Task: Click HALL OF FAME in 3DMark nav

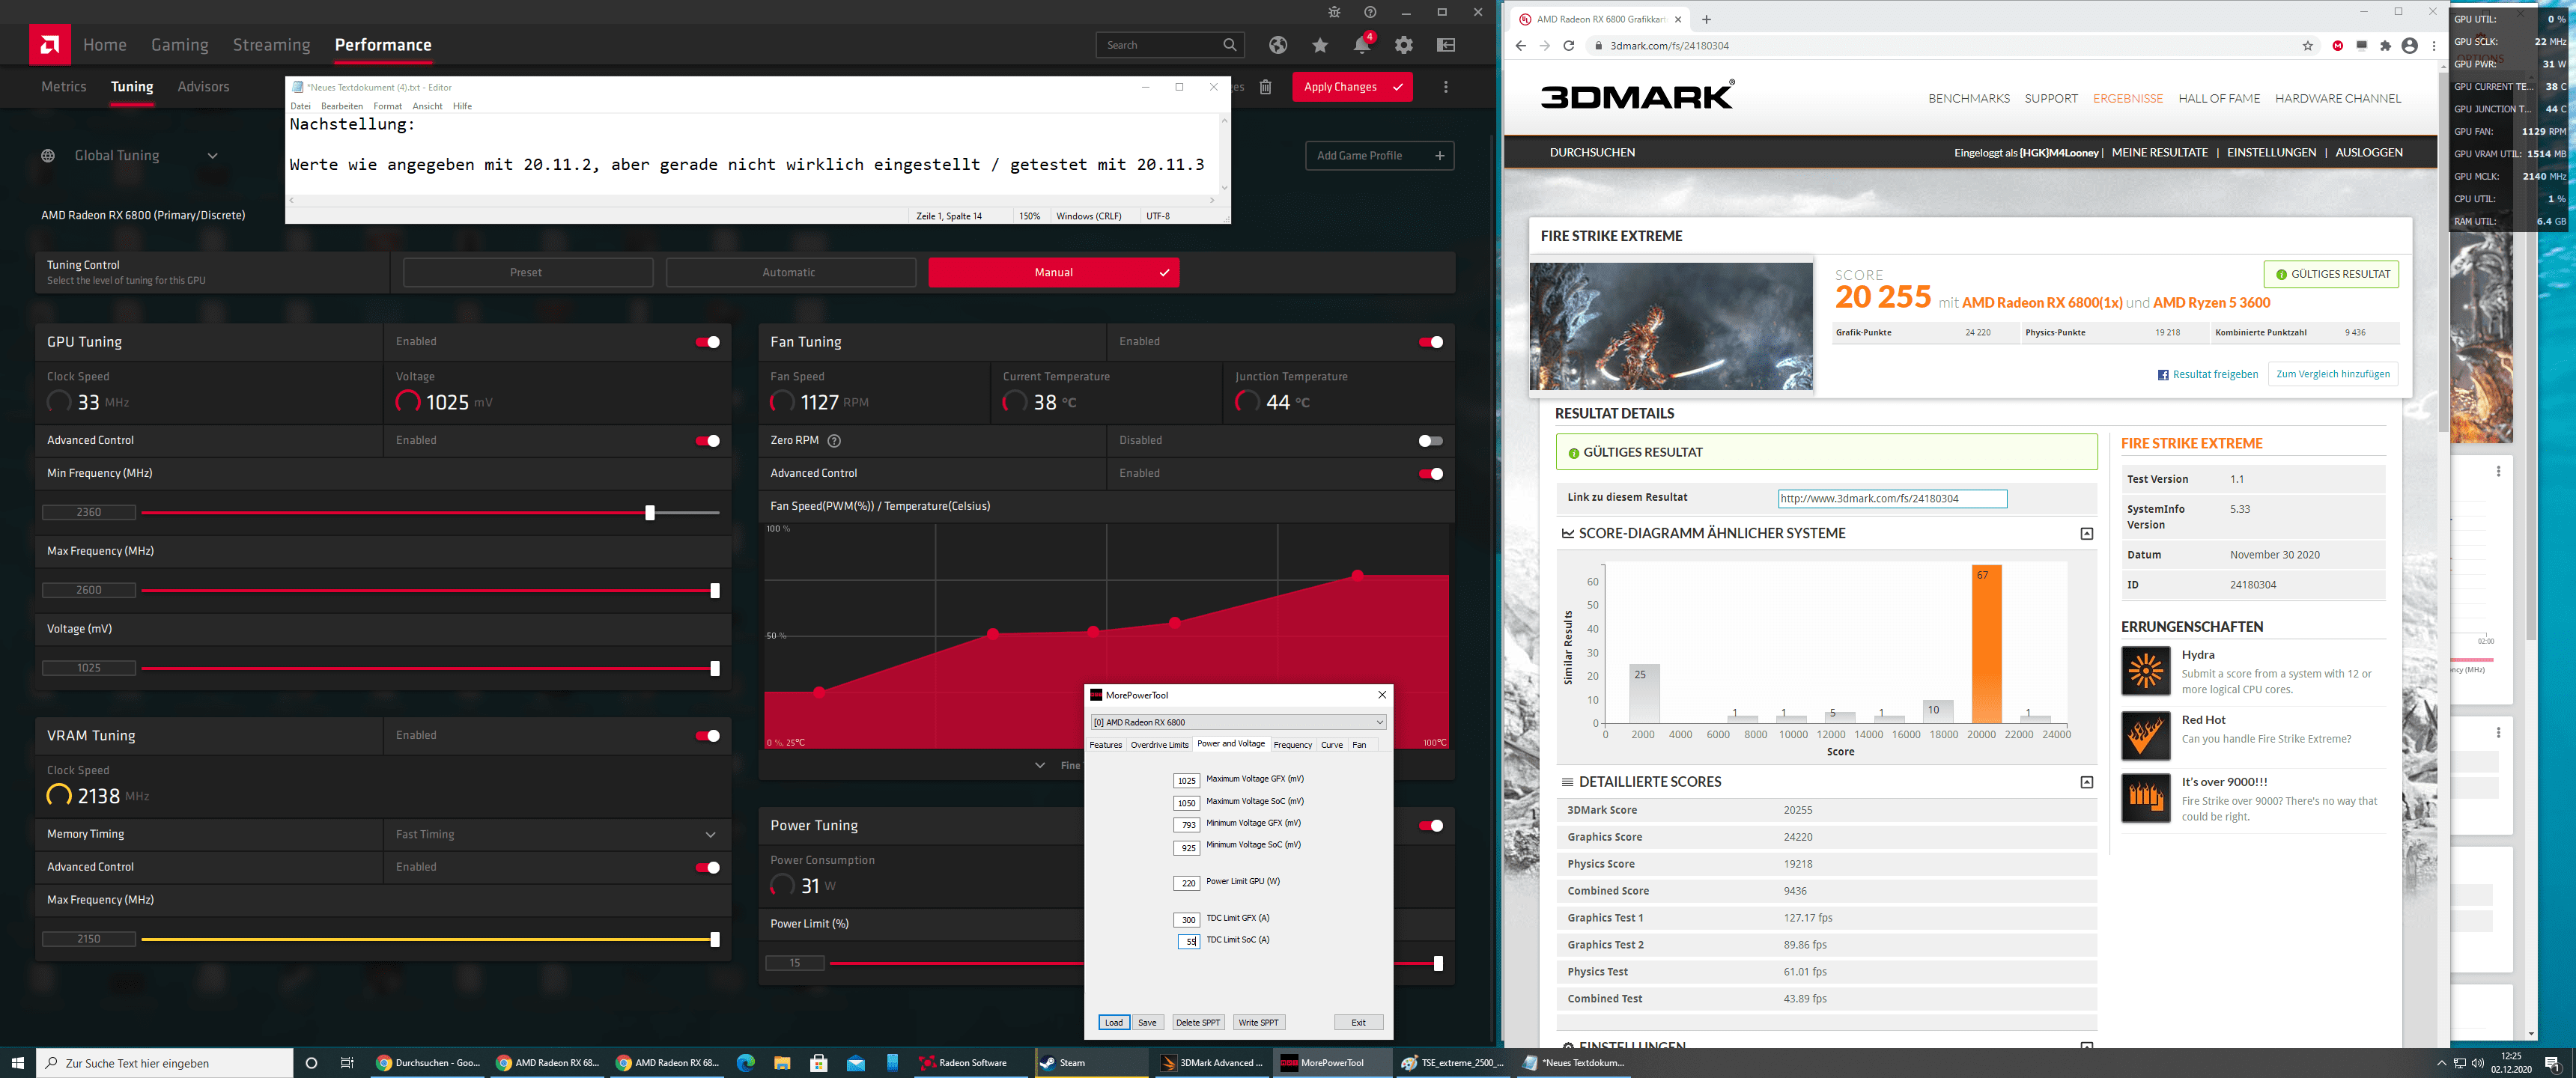Action: click(x=2219, y=99)
